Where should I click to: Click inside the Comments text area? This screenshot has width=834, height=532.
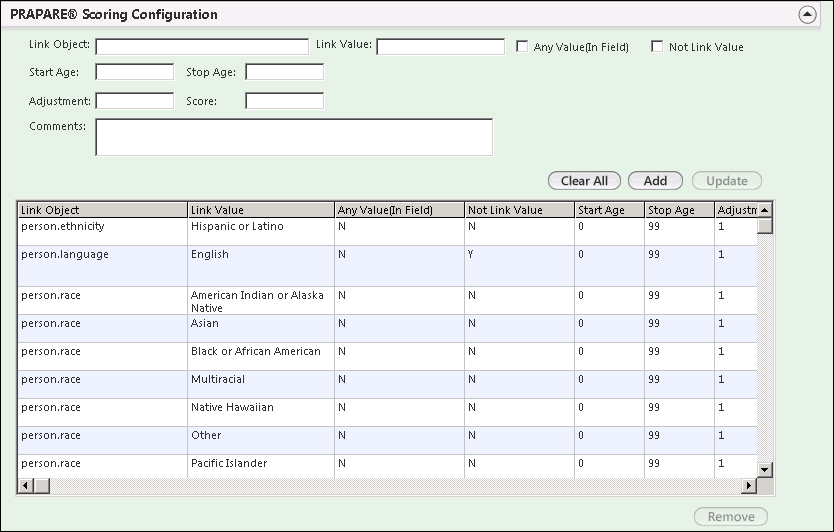[x=294, y=137]
